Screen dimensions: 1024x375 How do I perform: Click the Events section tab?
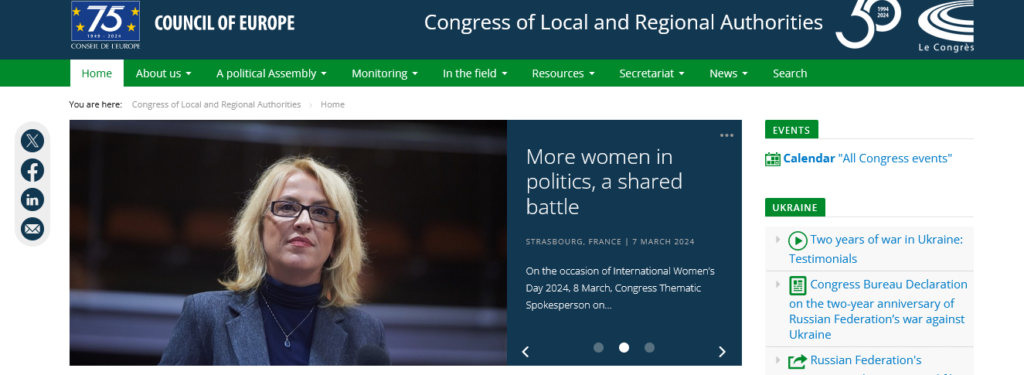pyautogui.click(x=791, y=130)
